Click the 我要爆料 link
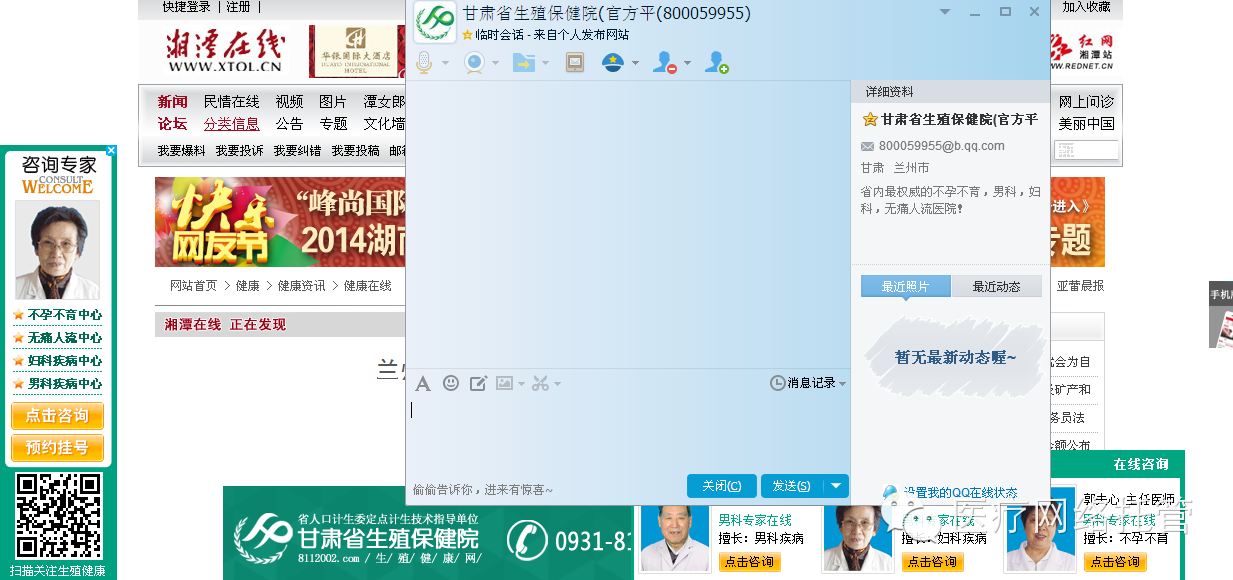This screenshot has height=580, width=1233. point(181,151)
